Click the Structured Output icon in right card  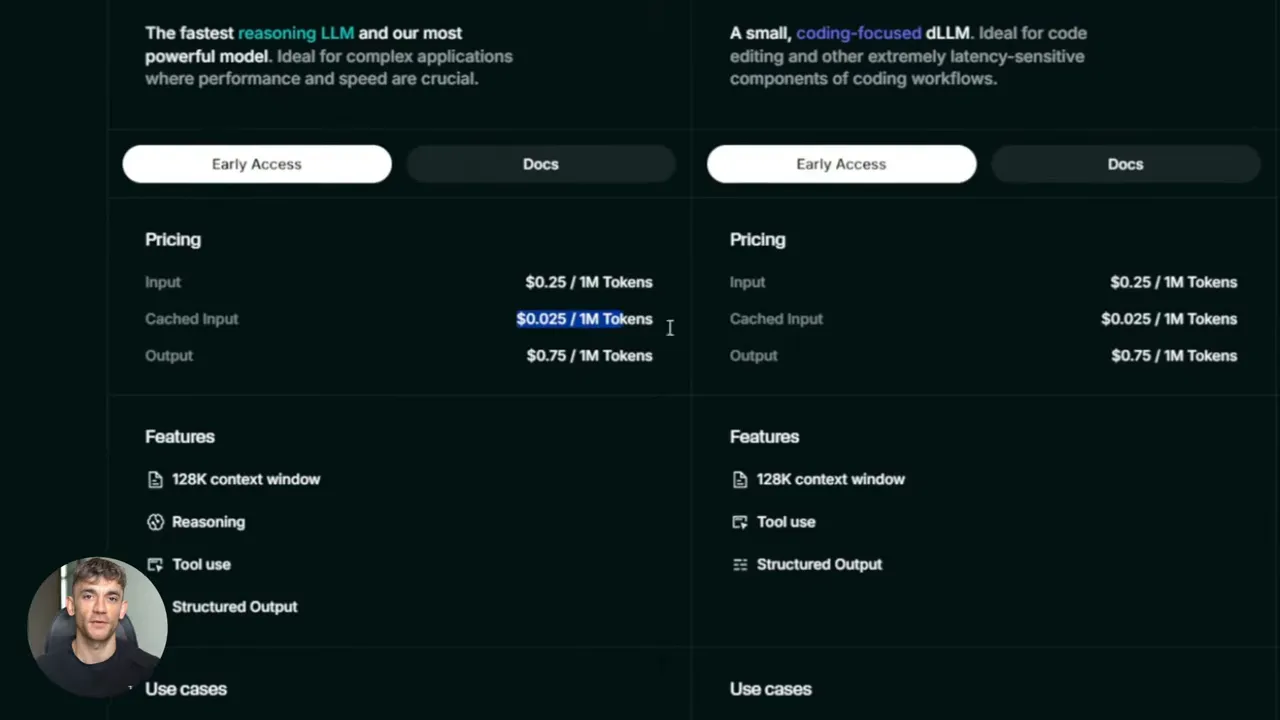740,564
